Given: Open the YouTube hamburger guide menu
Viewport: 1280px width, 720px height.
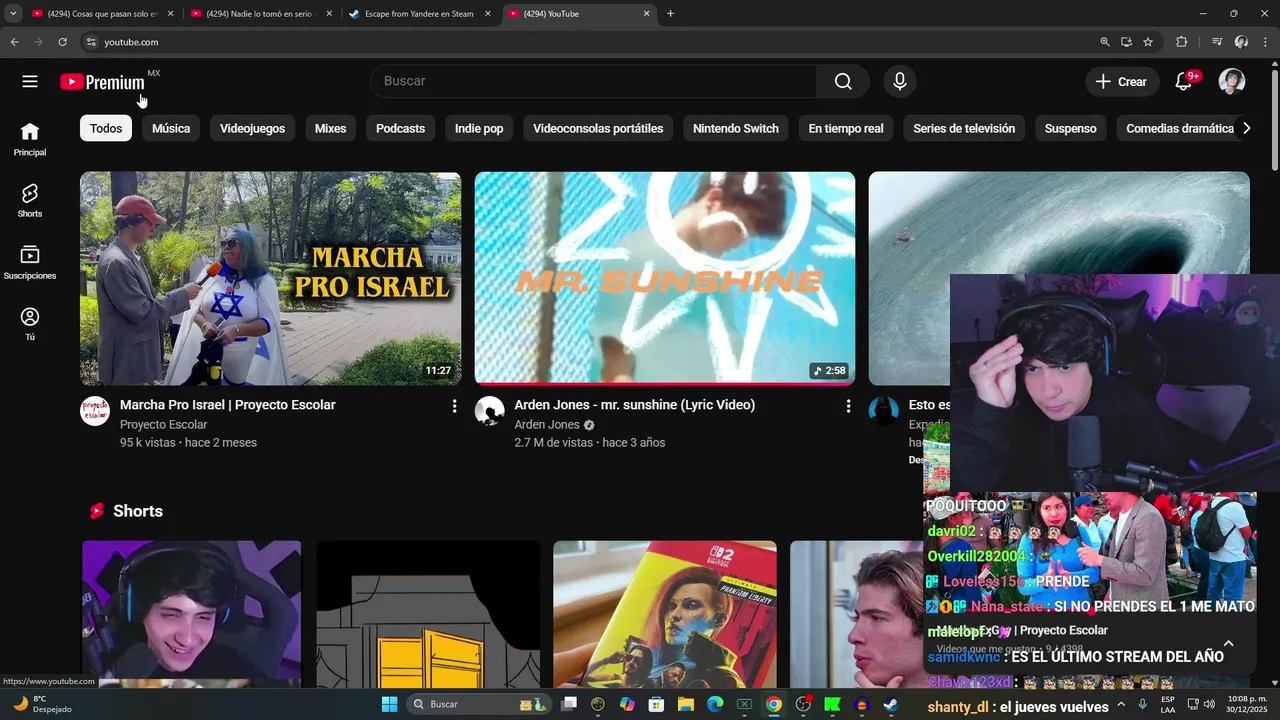Looking at the screenshot, I should pos(30,82).
